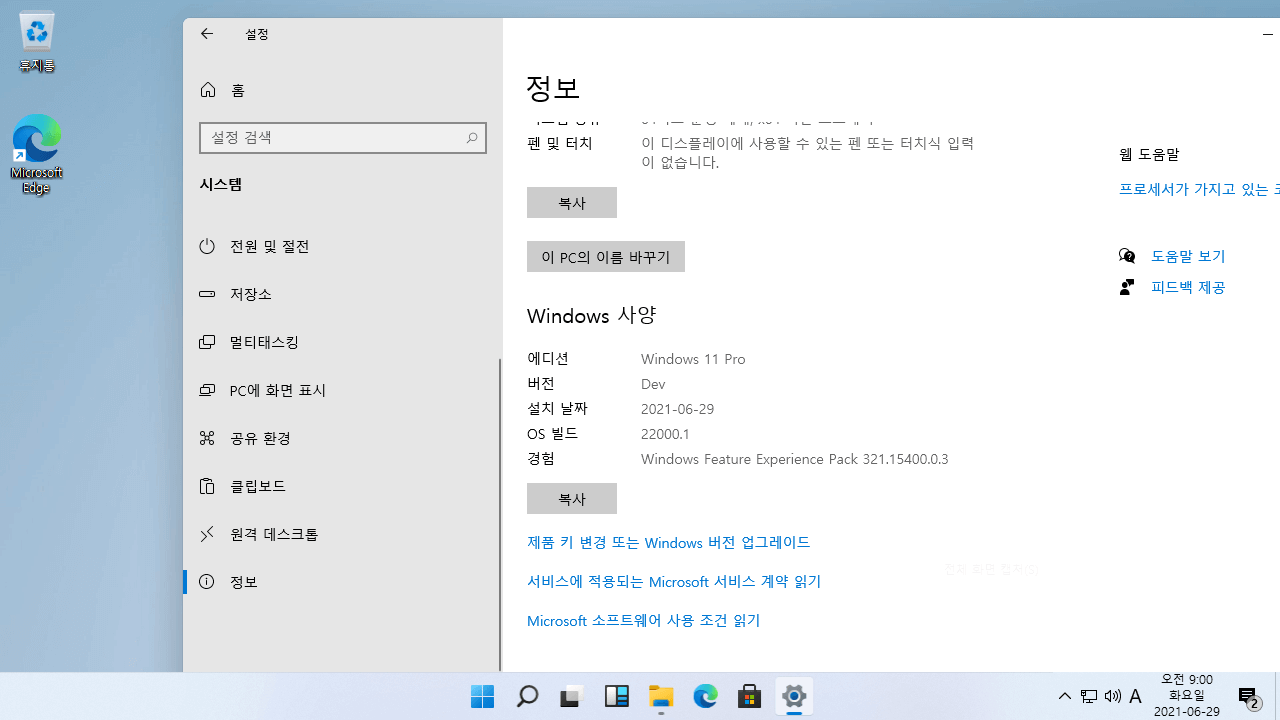Open the Microsoft Edge desktop shortcut
Image resolution: width=1280 pixels, height=720 pixels.
(37, 154)
